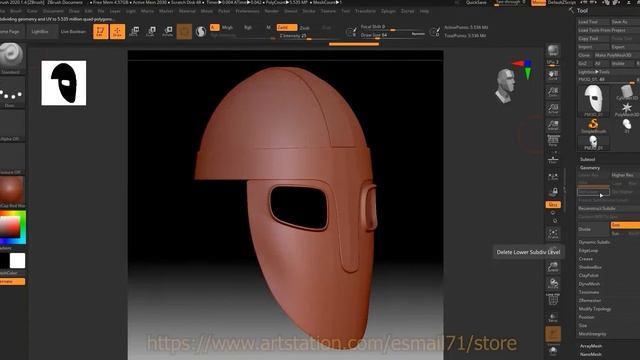Click the QuickSave button

coord(476,2)
